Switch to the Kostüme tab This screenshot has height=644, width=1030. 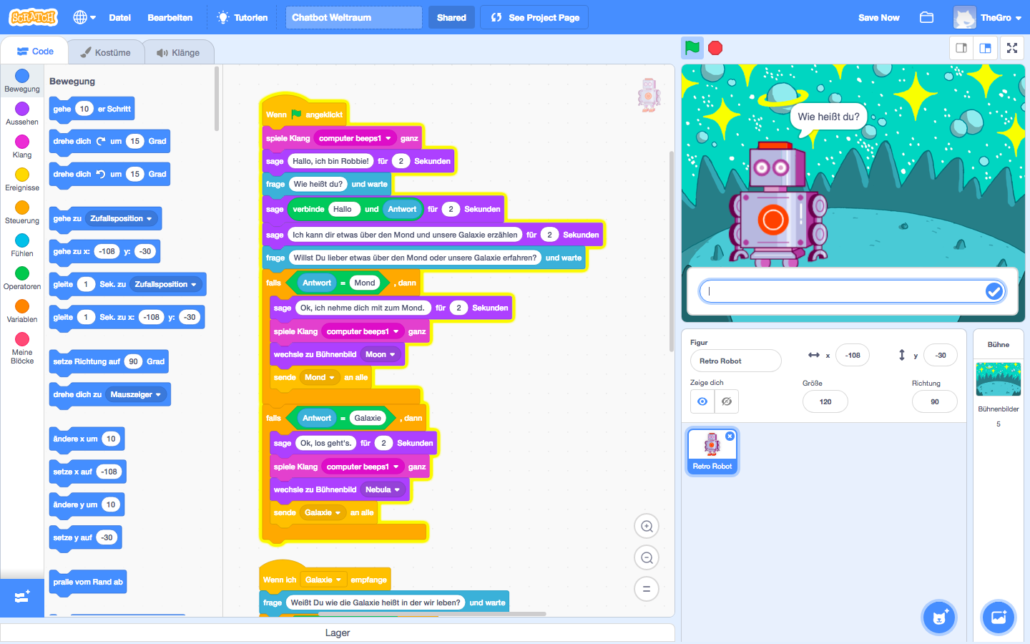tap(105, 52)
